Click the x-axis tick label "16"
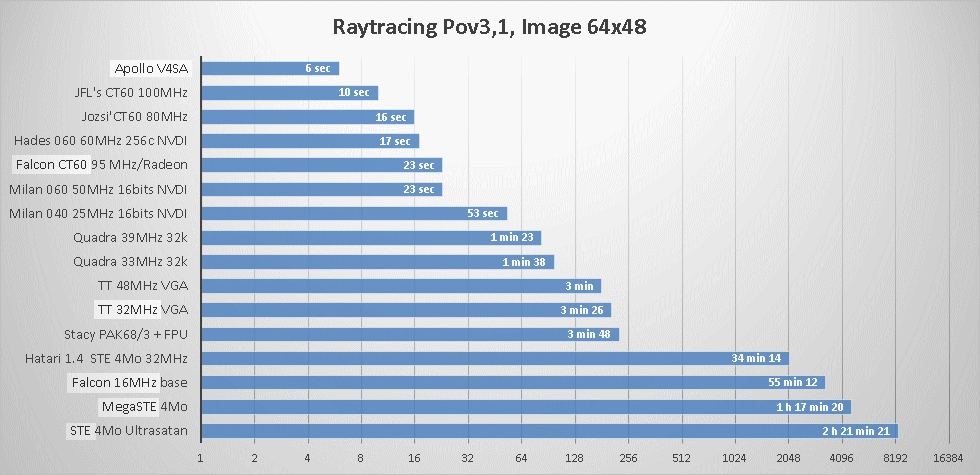This screenshot has height=475, width=980. (414, 458)
